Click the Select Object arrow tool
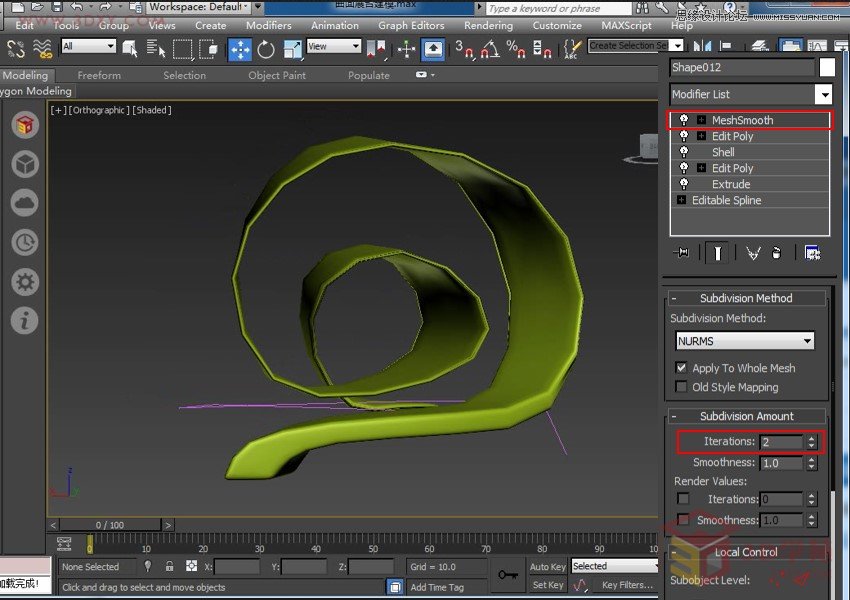The width and height of the screenshot is (850, 600). click(130, 49)
